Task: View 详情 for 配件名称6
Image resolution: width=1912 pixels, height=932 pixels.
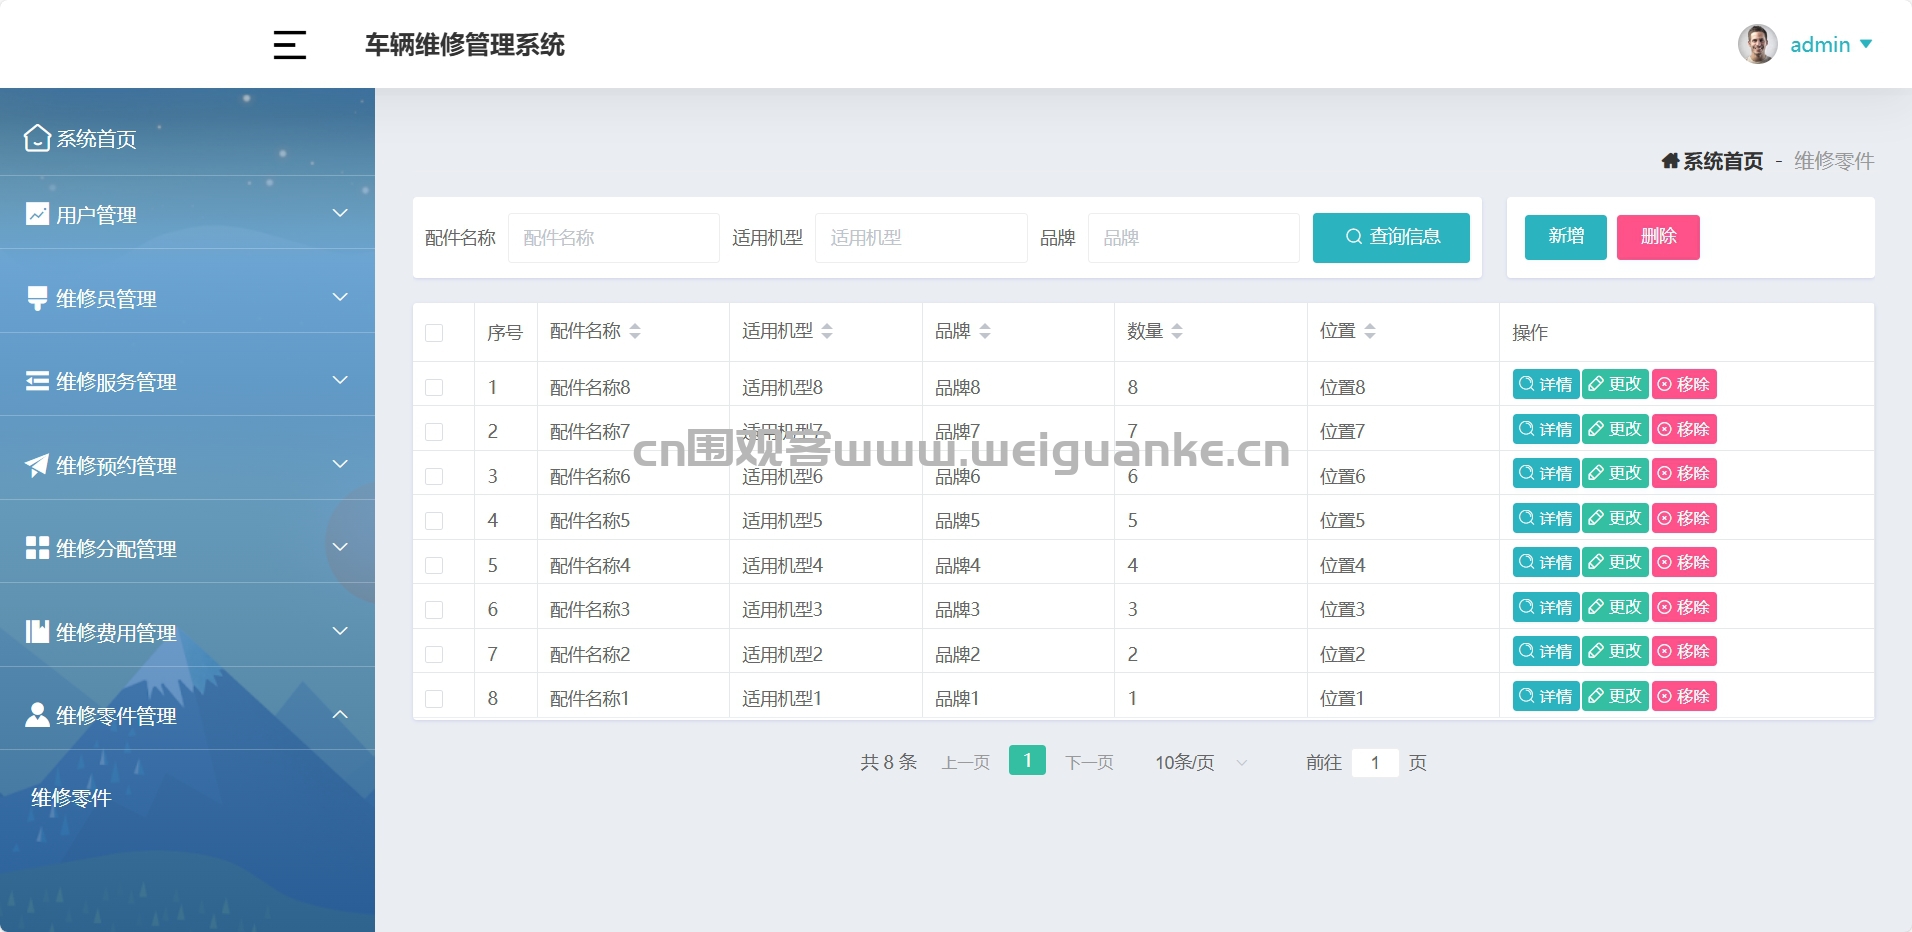Action: (x=1546, y=473)
